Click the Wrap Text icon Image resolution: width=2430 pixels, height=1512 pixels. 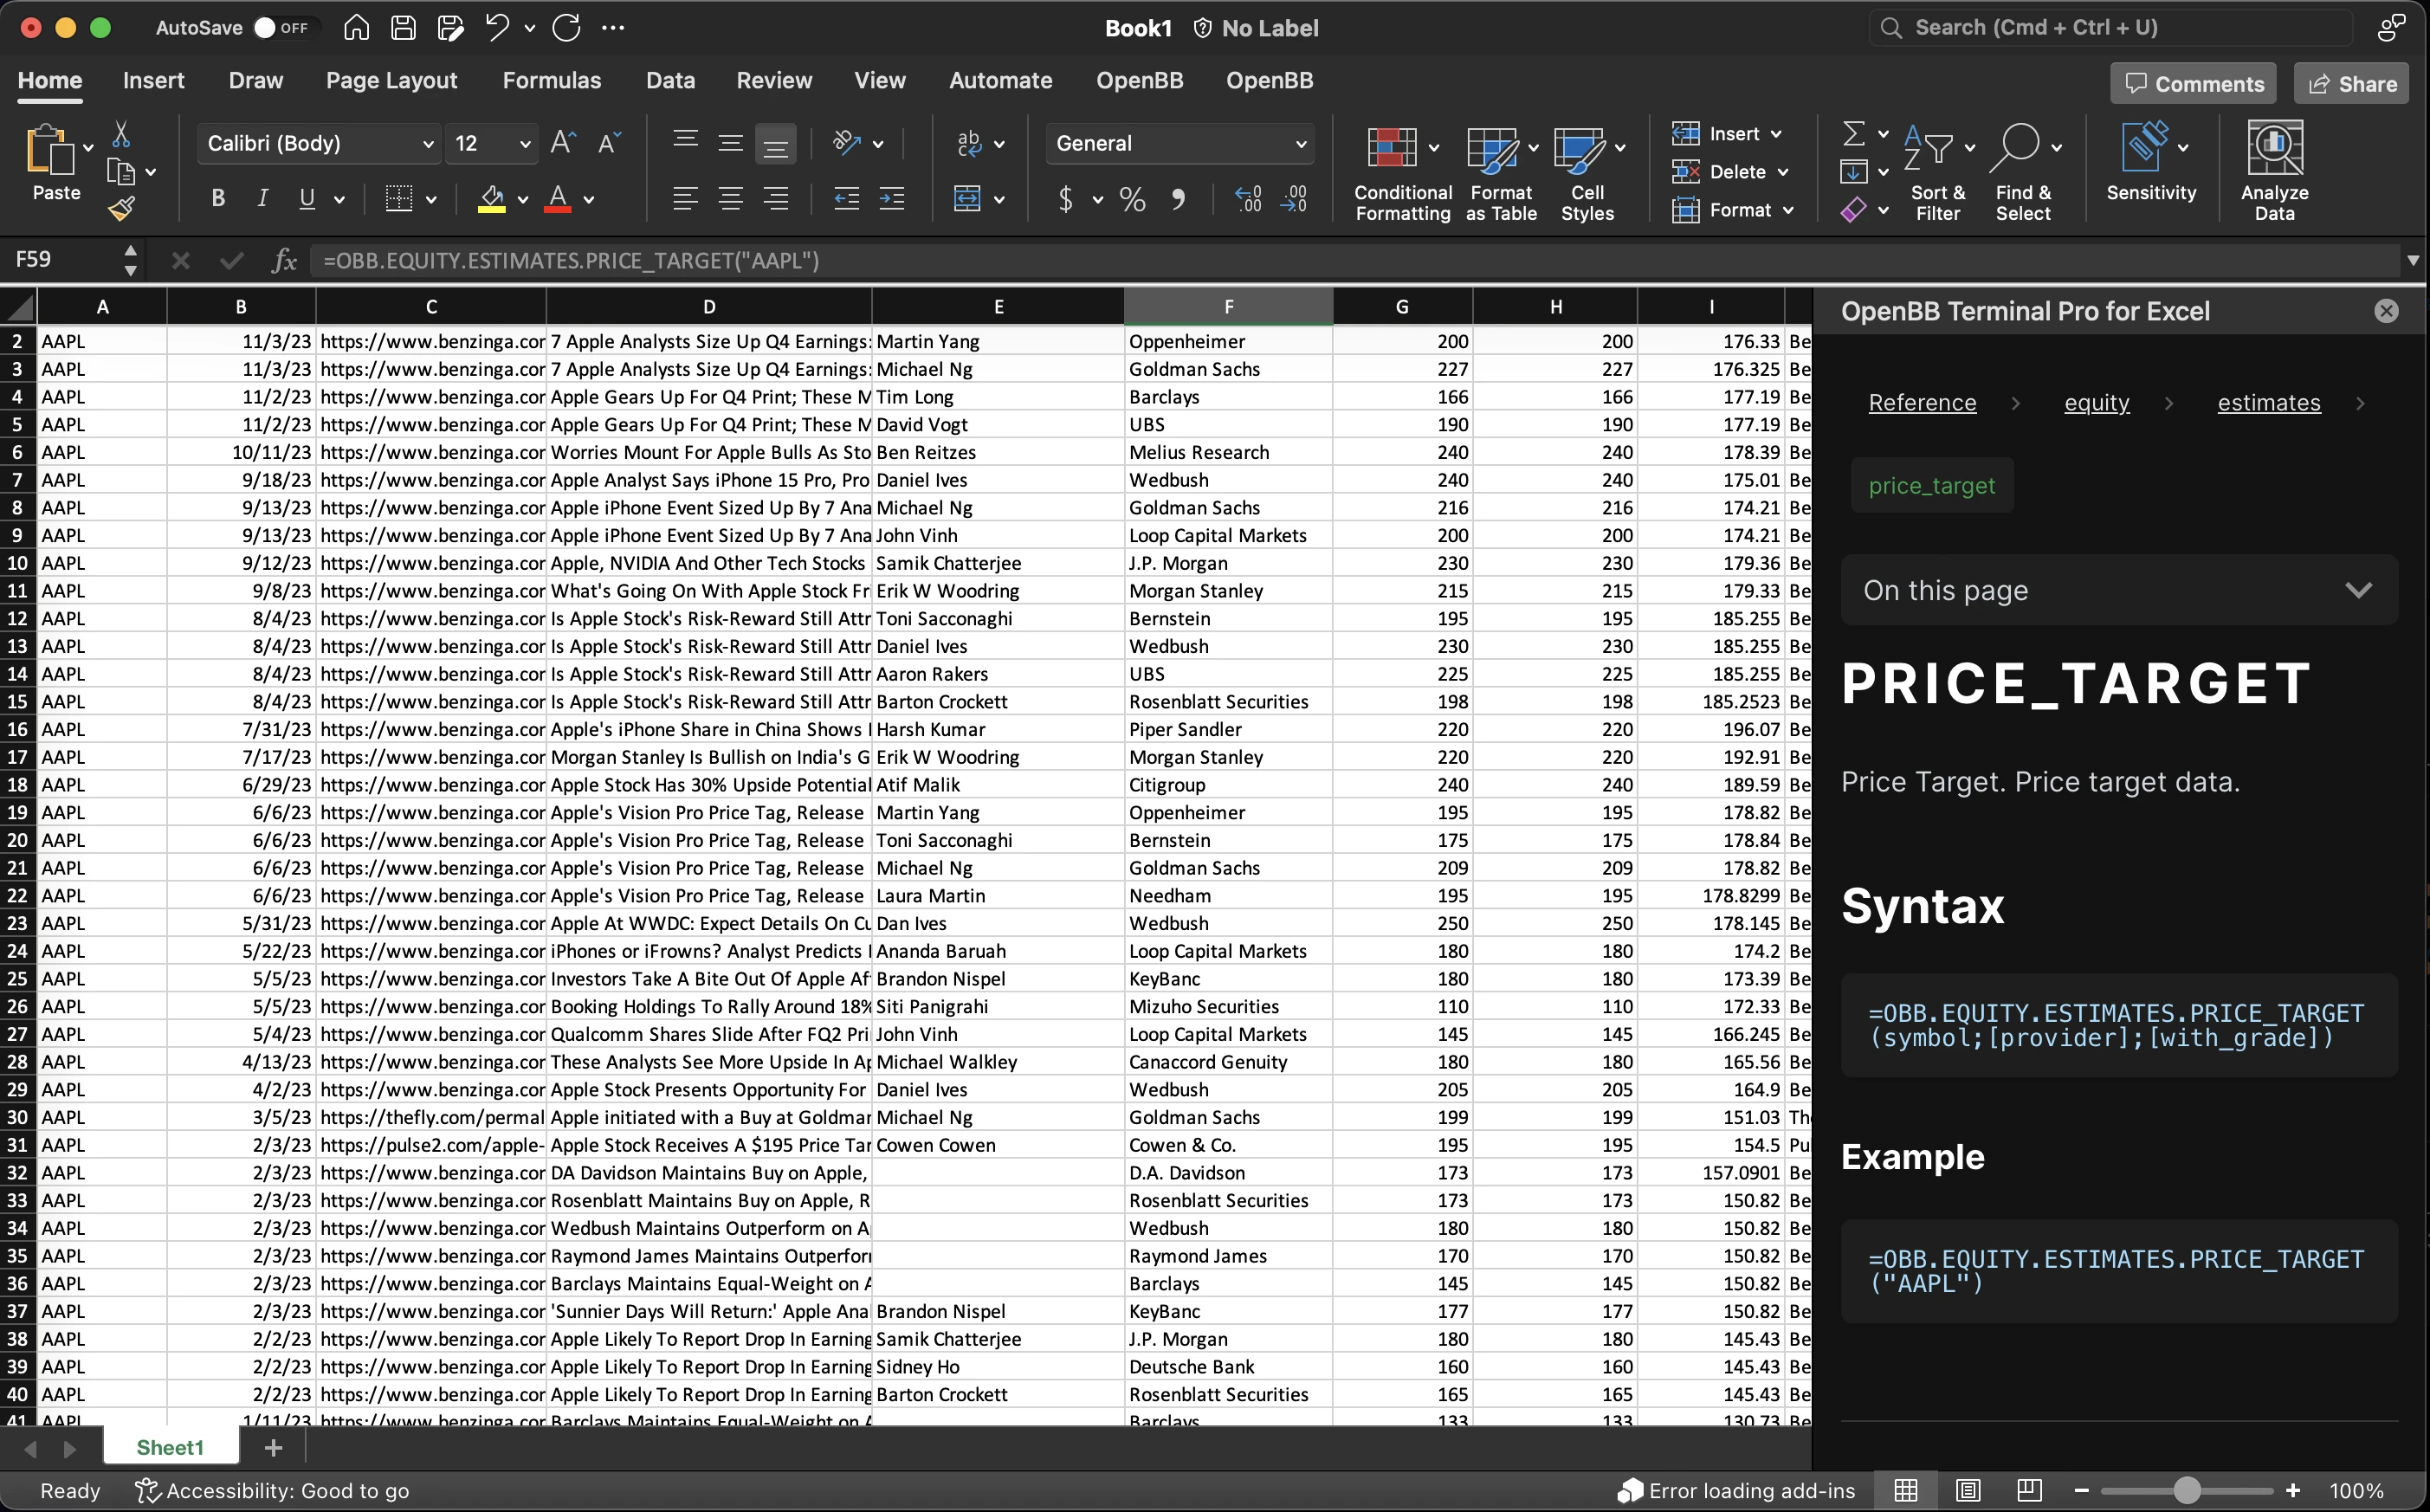(969, 143)
